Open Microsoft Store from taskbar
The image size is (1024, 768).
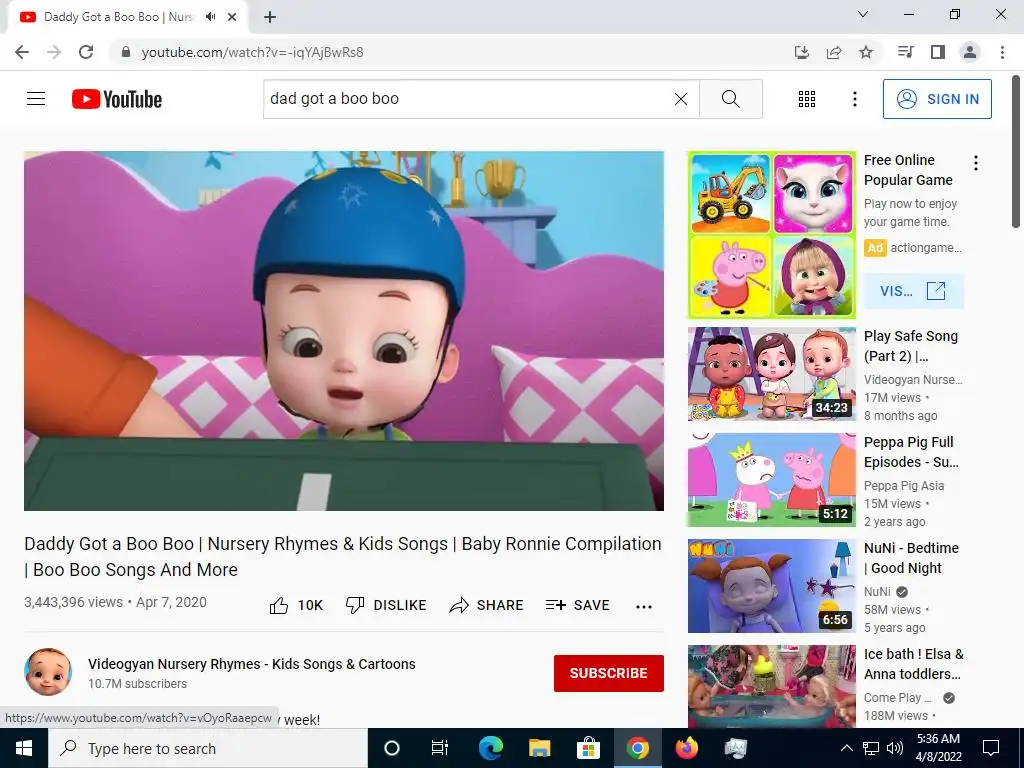pos(588,748)
